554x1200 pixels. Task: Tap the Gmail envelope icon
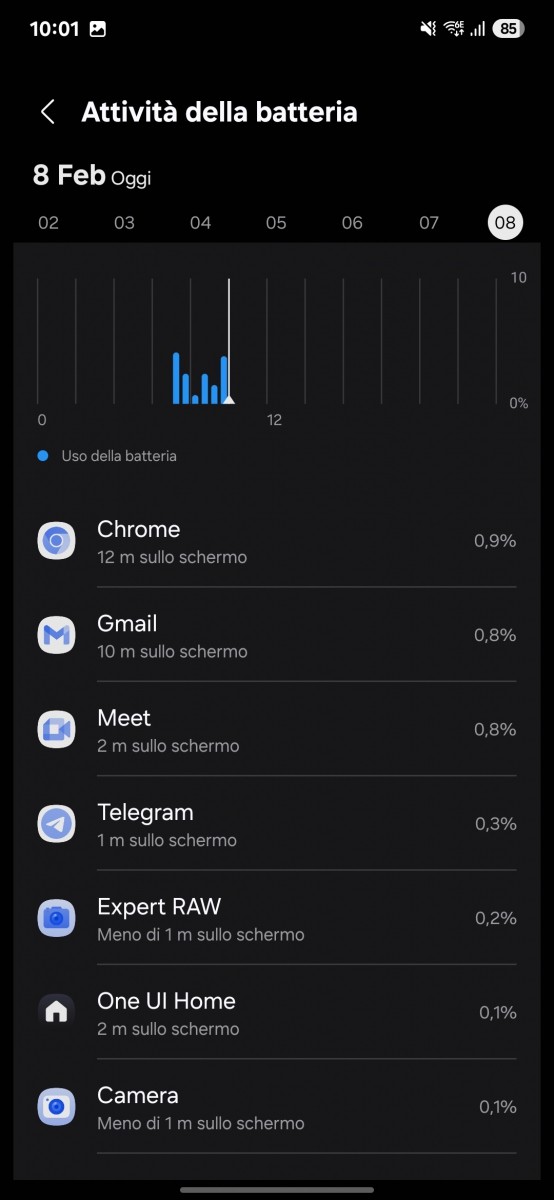(56, 636)
